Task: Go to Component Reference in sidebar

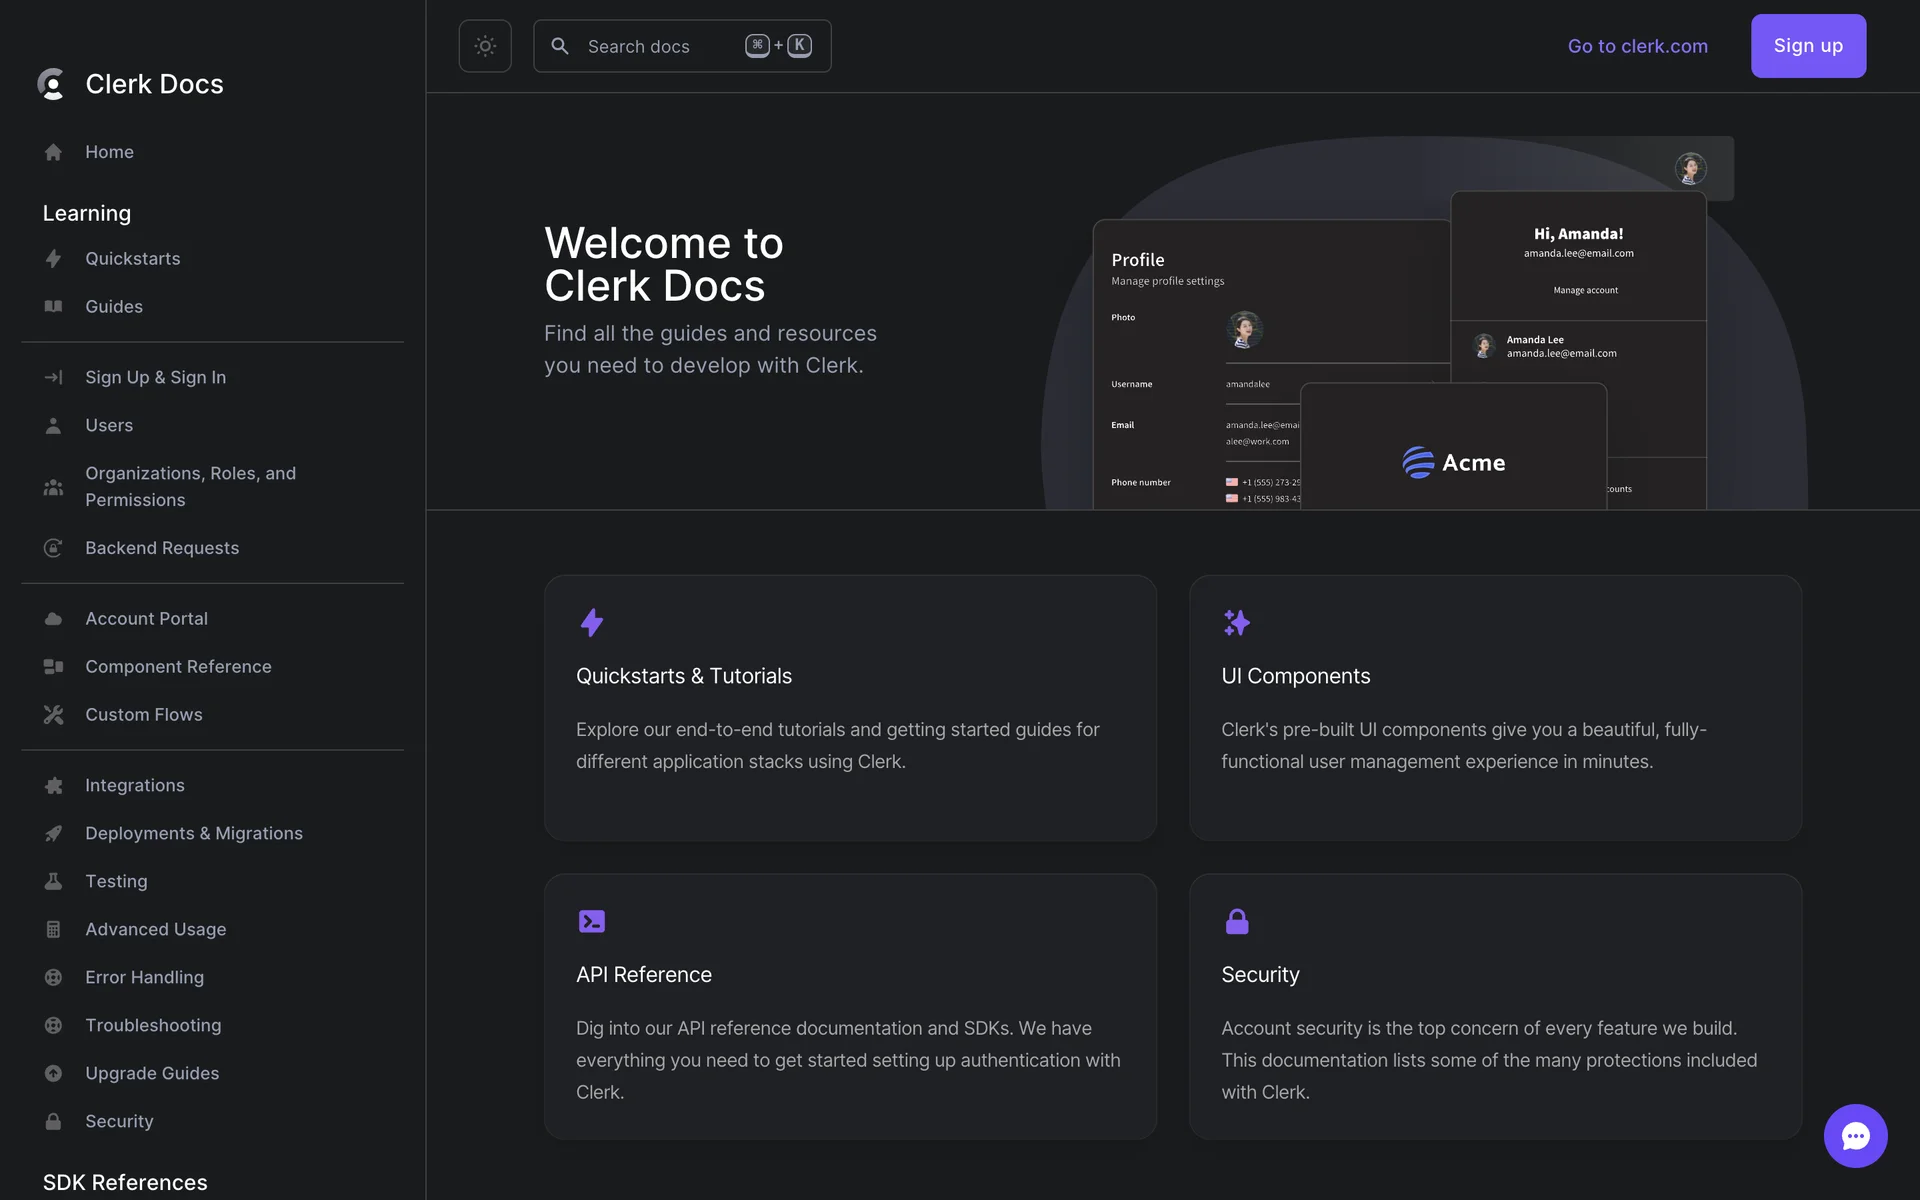Action: click(178, 667)
